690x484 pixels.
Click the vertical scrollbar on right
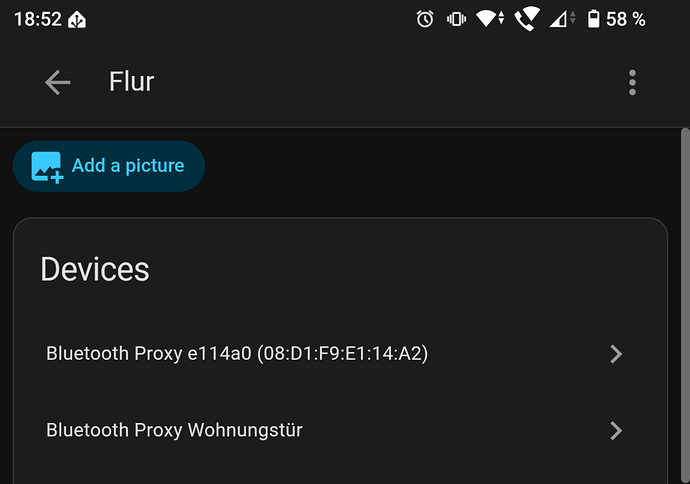click(685, 306)
